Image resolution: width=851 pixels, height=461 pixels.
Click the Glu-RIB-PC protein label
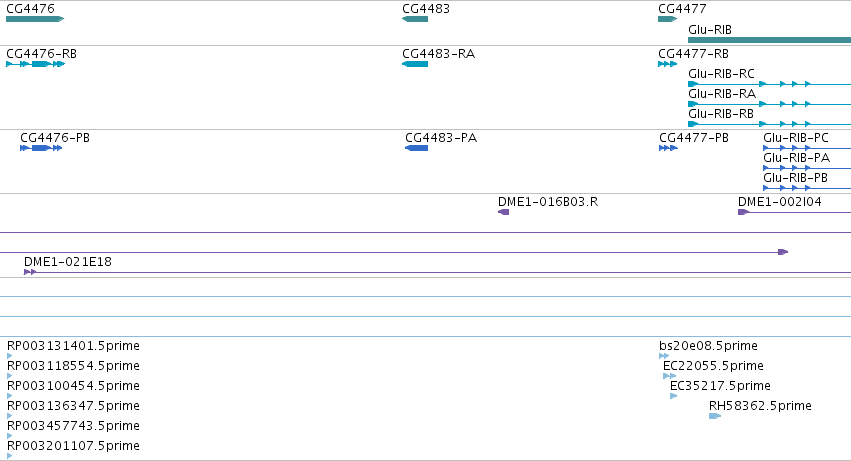[x=796, y=138]
